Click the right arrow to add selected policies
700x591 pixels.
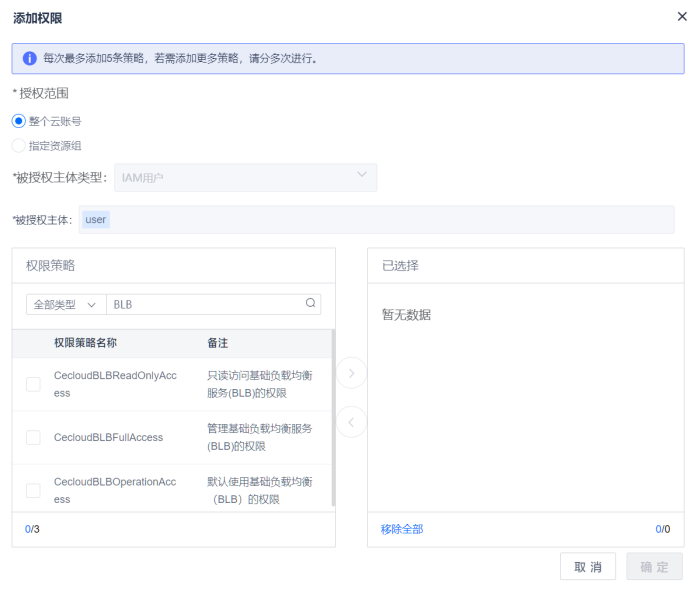[351, 373]
